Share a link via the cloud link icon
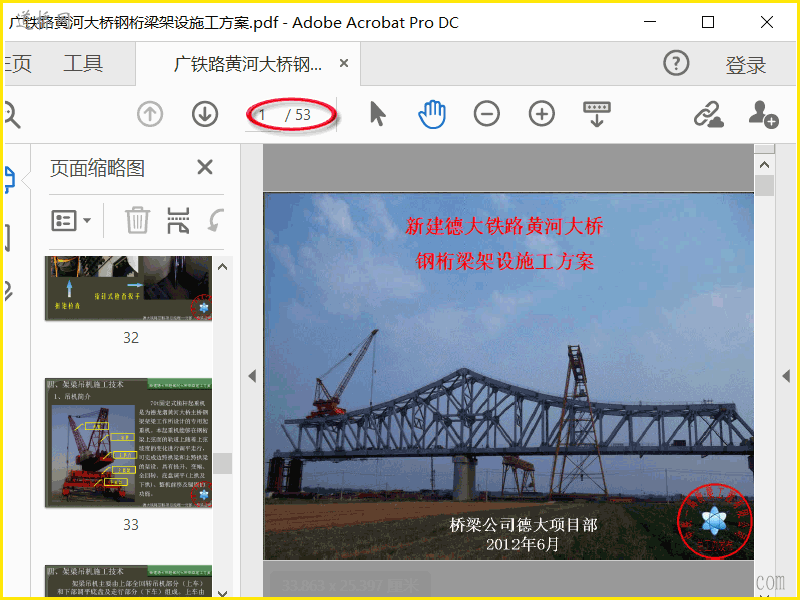Viewport: 800px width, 600px height. pos(709,114)
